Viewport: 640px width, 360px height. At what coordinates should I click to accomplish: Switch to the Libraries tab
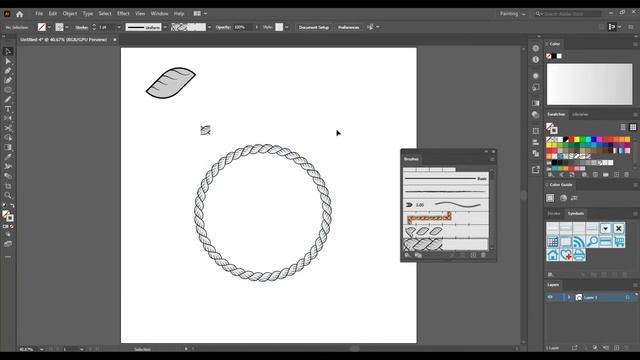[x=580, y=114]
